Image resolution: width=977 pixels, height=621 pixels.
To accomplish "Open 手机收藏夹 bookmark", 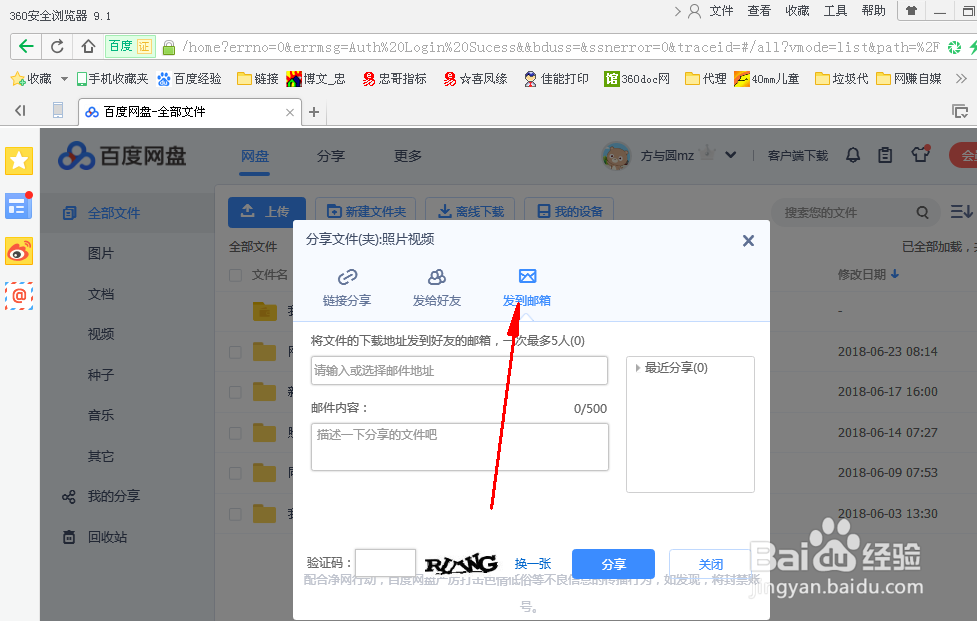I will click(x=113, y=79).
